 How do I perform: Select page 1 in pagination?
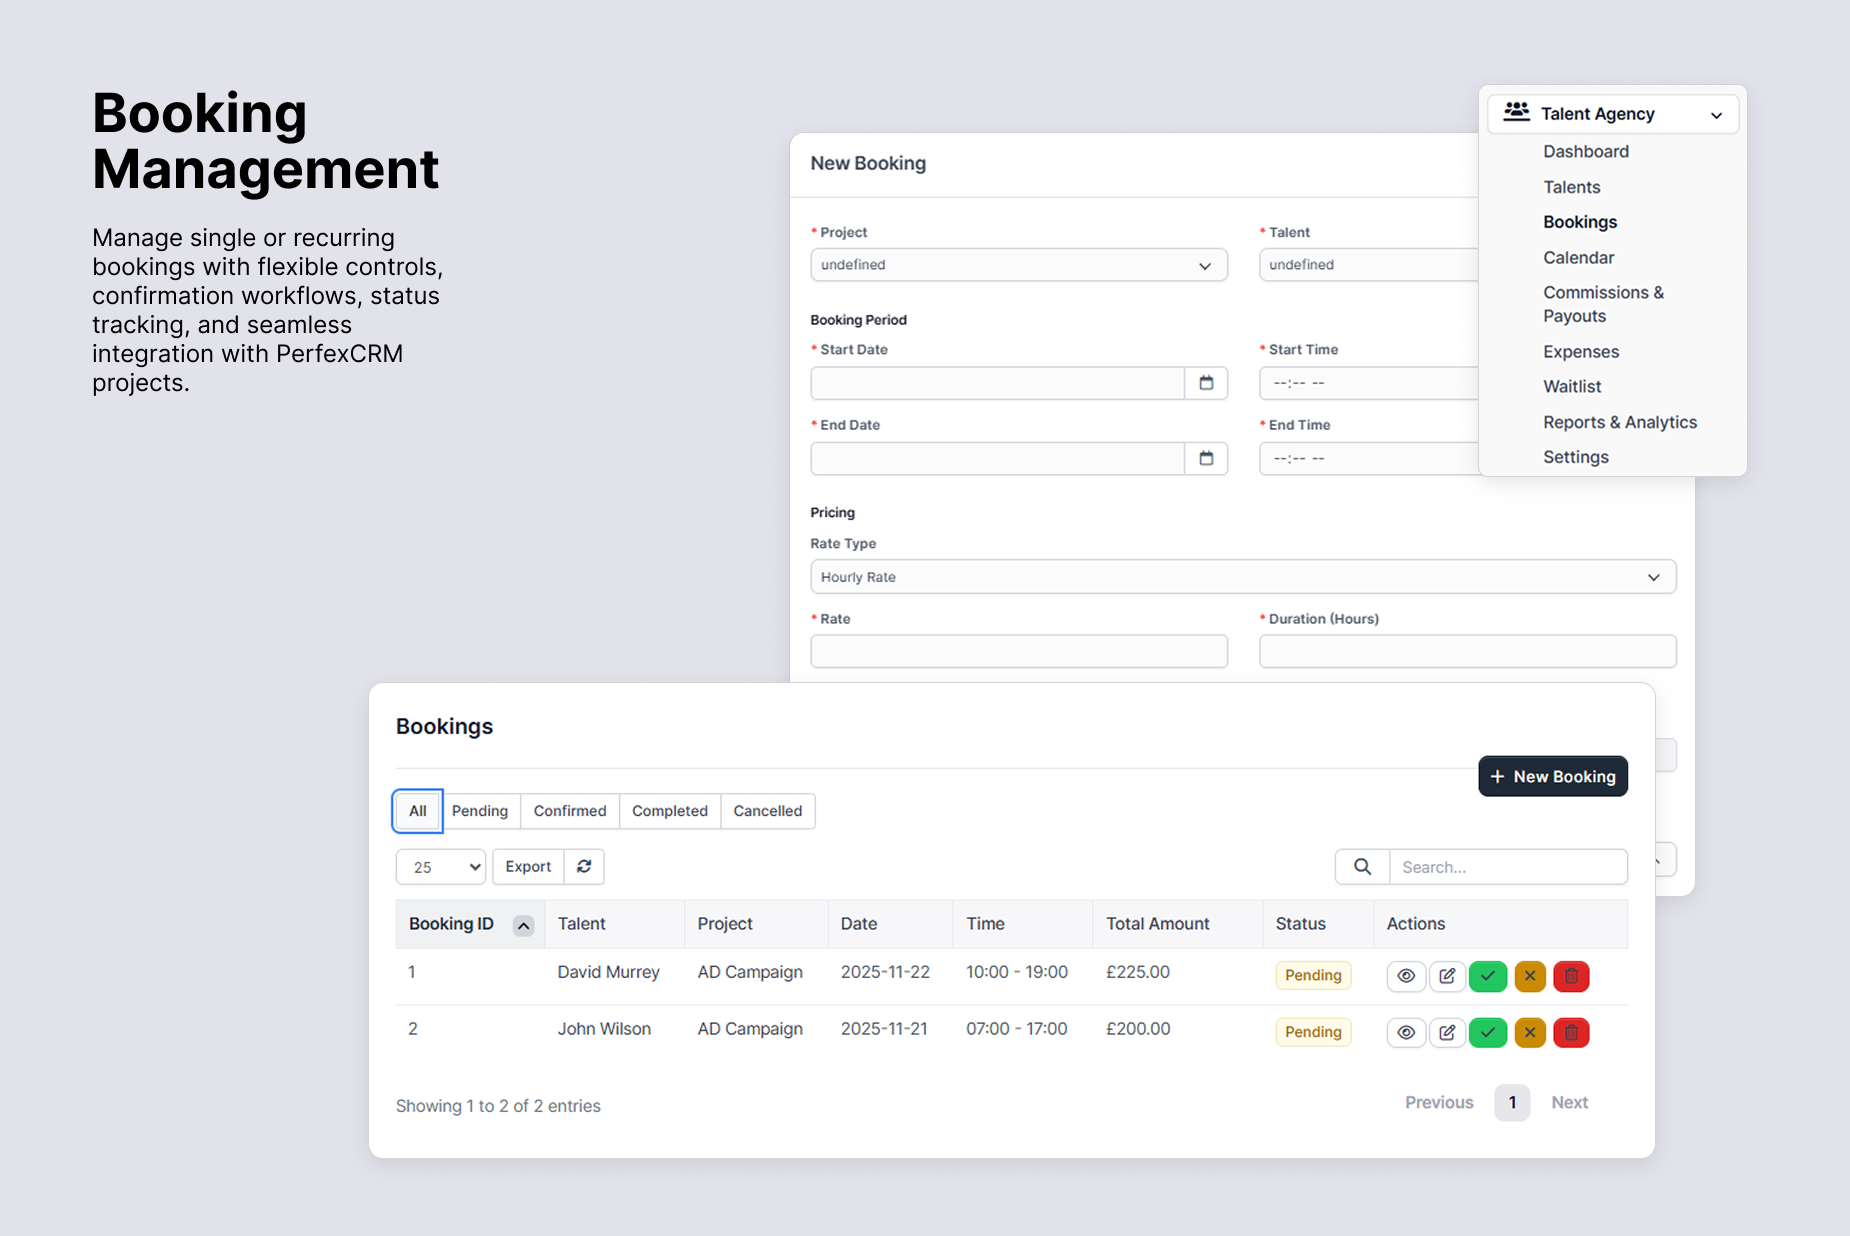pyautogui.click(x=1512, y=1102)
